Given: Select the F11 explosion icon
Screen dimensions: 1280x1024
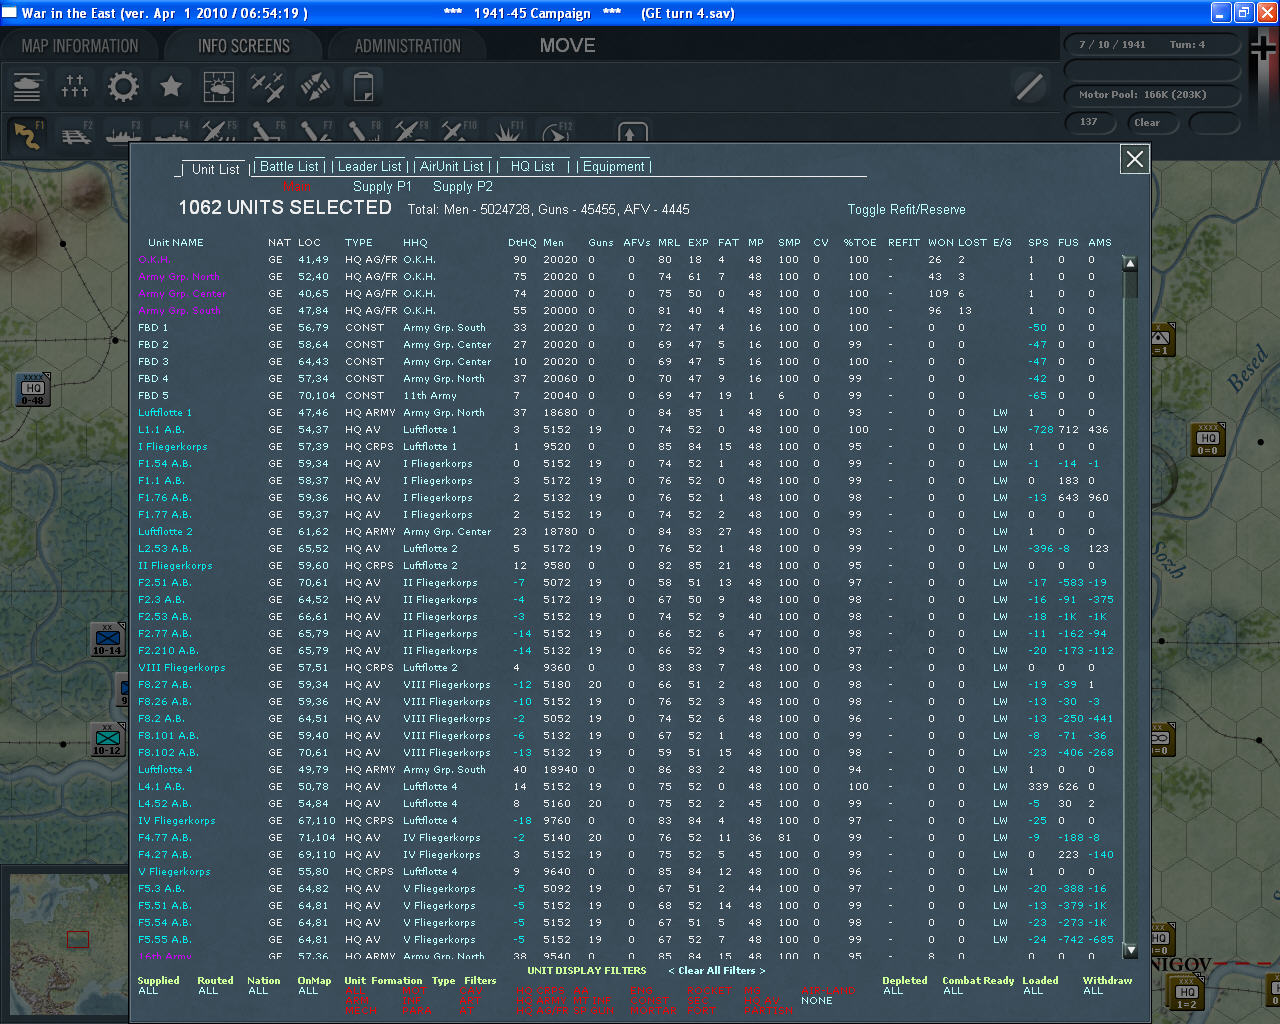Looking at the screenshot, I should 507,134.
